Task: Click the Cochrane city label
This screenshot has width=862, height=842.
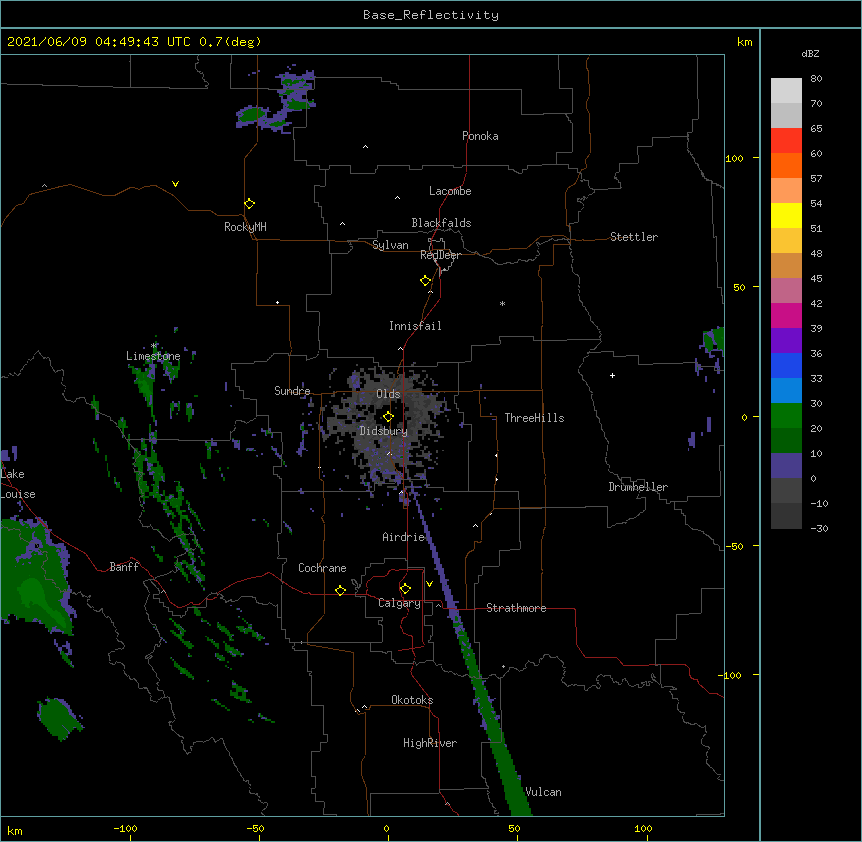Action: 322,568
